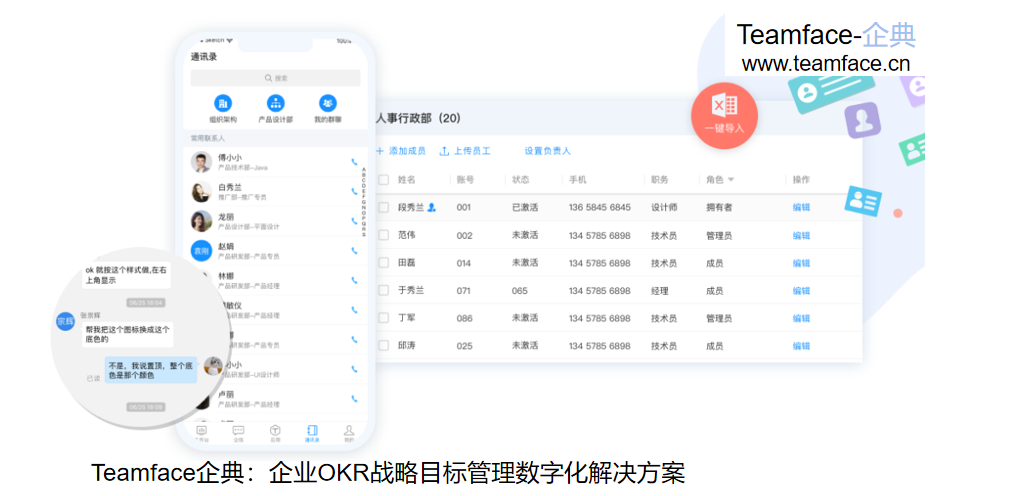Image resolution: width=1019 pixels, height=496 pixels.
Task: Open the www.teamface.cn link
Action: [825, 64]
